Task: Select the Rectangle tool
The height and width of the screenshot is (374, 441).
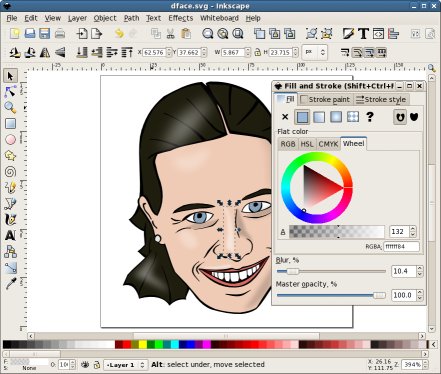Action: [10, 124]
